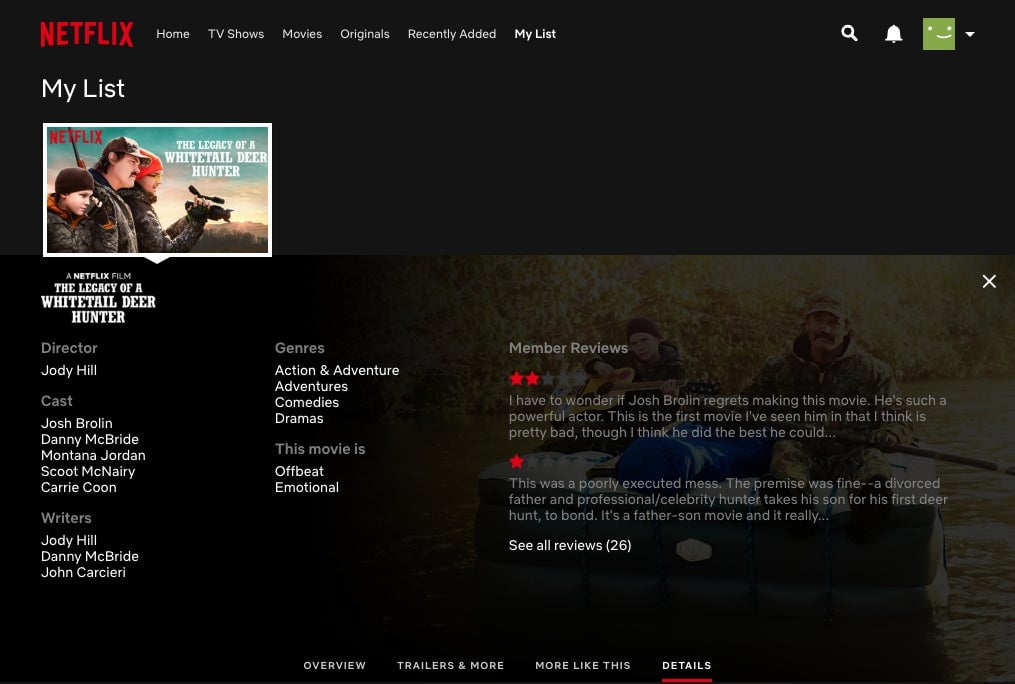Click cast member Carrie Coon
Image resolution: width=1015 pixels, height=684 pixels.
pos(78,487)
